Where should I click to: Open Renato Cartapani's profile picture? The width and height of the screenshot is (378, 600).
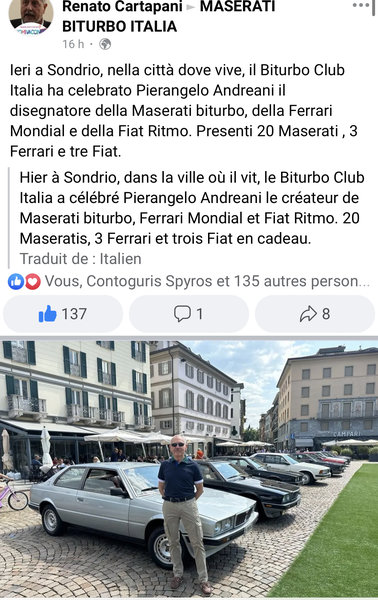point(31,17)
